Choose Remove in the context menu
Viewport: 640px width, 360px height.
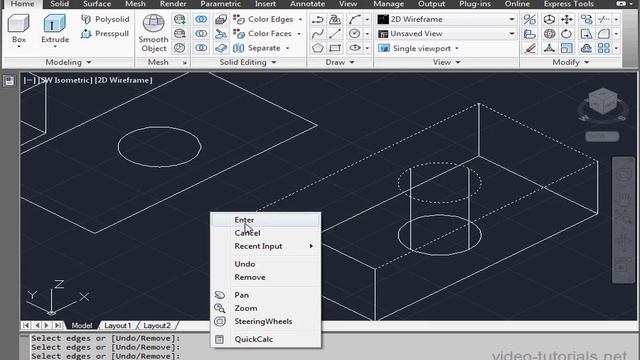point(266,277)
